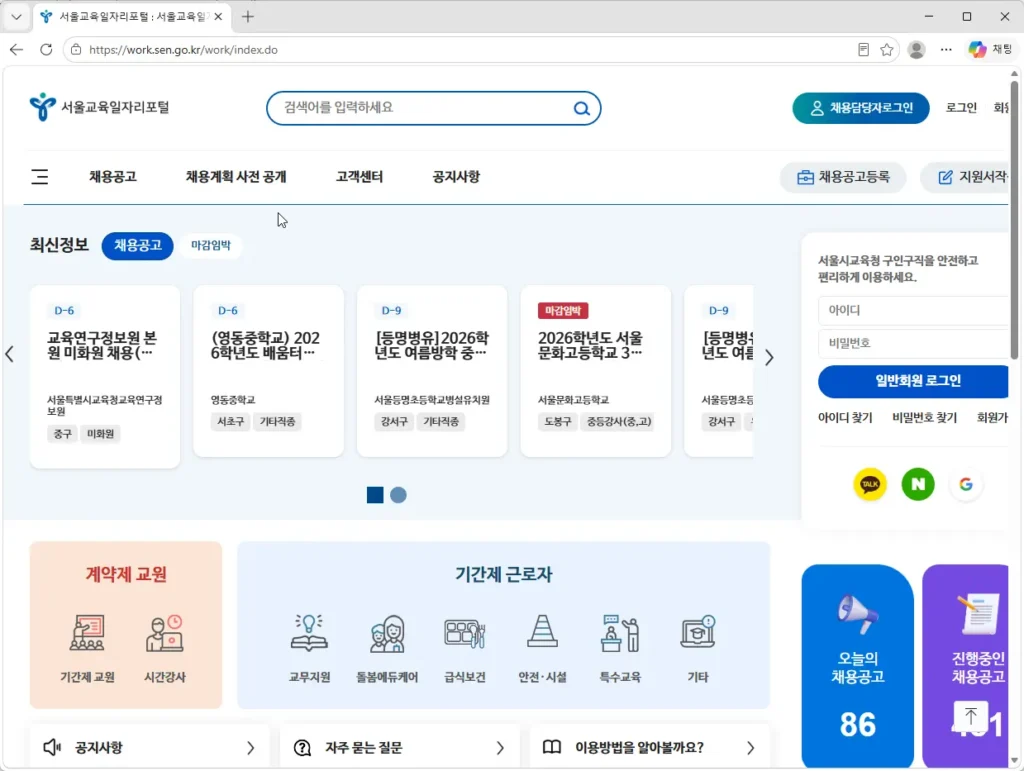
Task: Open the Copilot 채팅 button
Action: click(x=991, y=50)
